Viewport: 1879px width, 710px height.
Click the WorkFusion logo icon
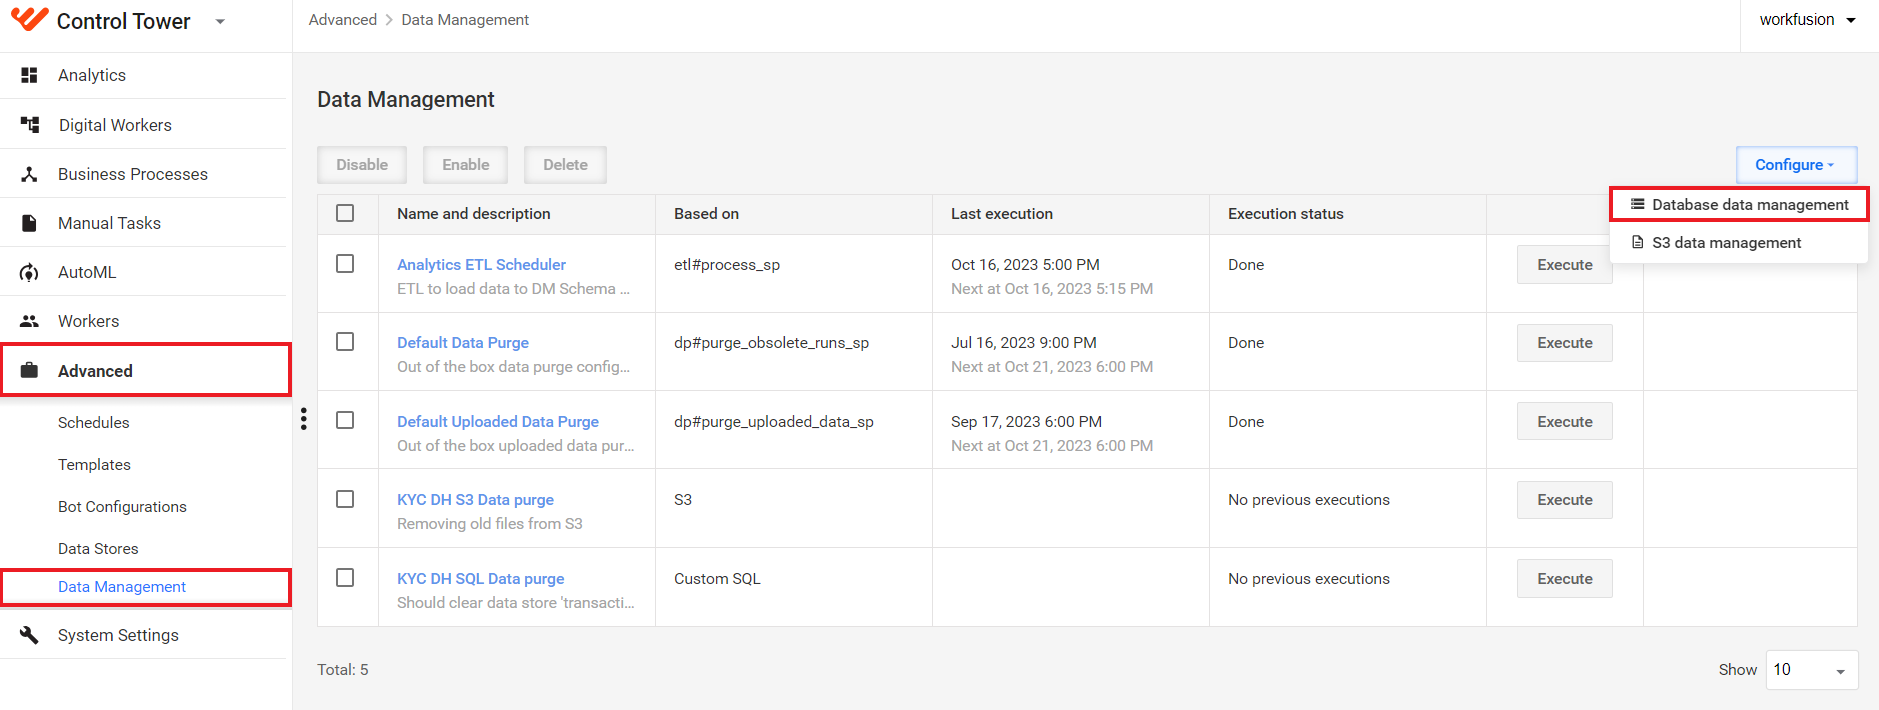29,19
